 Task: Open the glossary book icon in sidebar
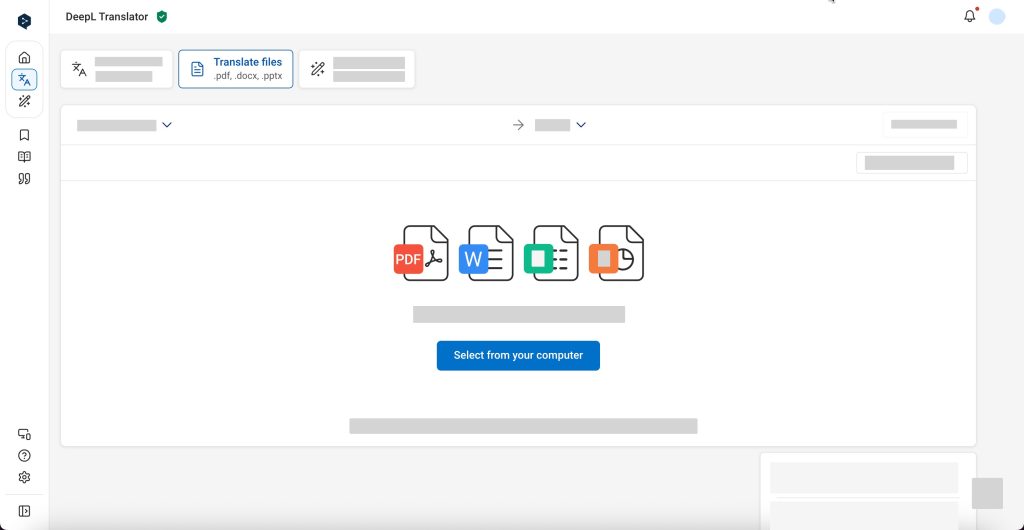coord(24,157)
